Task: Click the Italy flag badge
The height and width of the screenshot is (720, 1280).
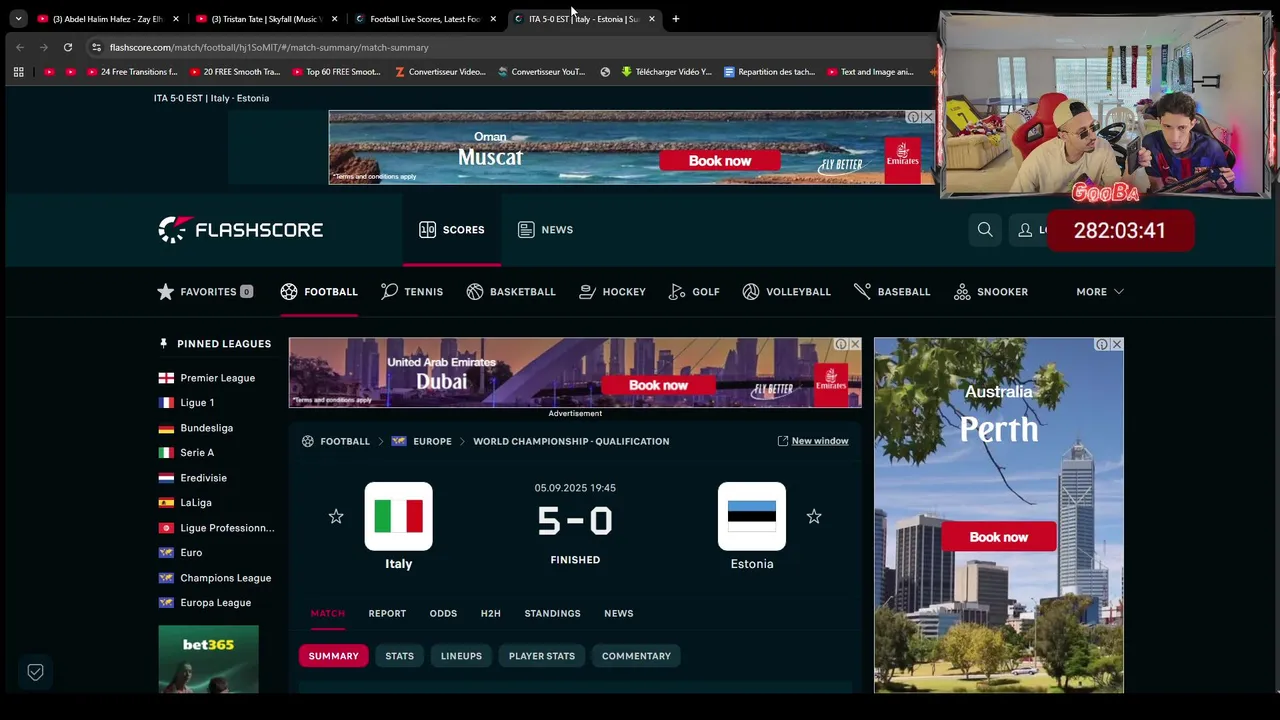Action: point(399,516)
